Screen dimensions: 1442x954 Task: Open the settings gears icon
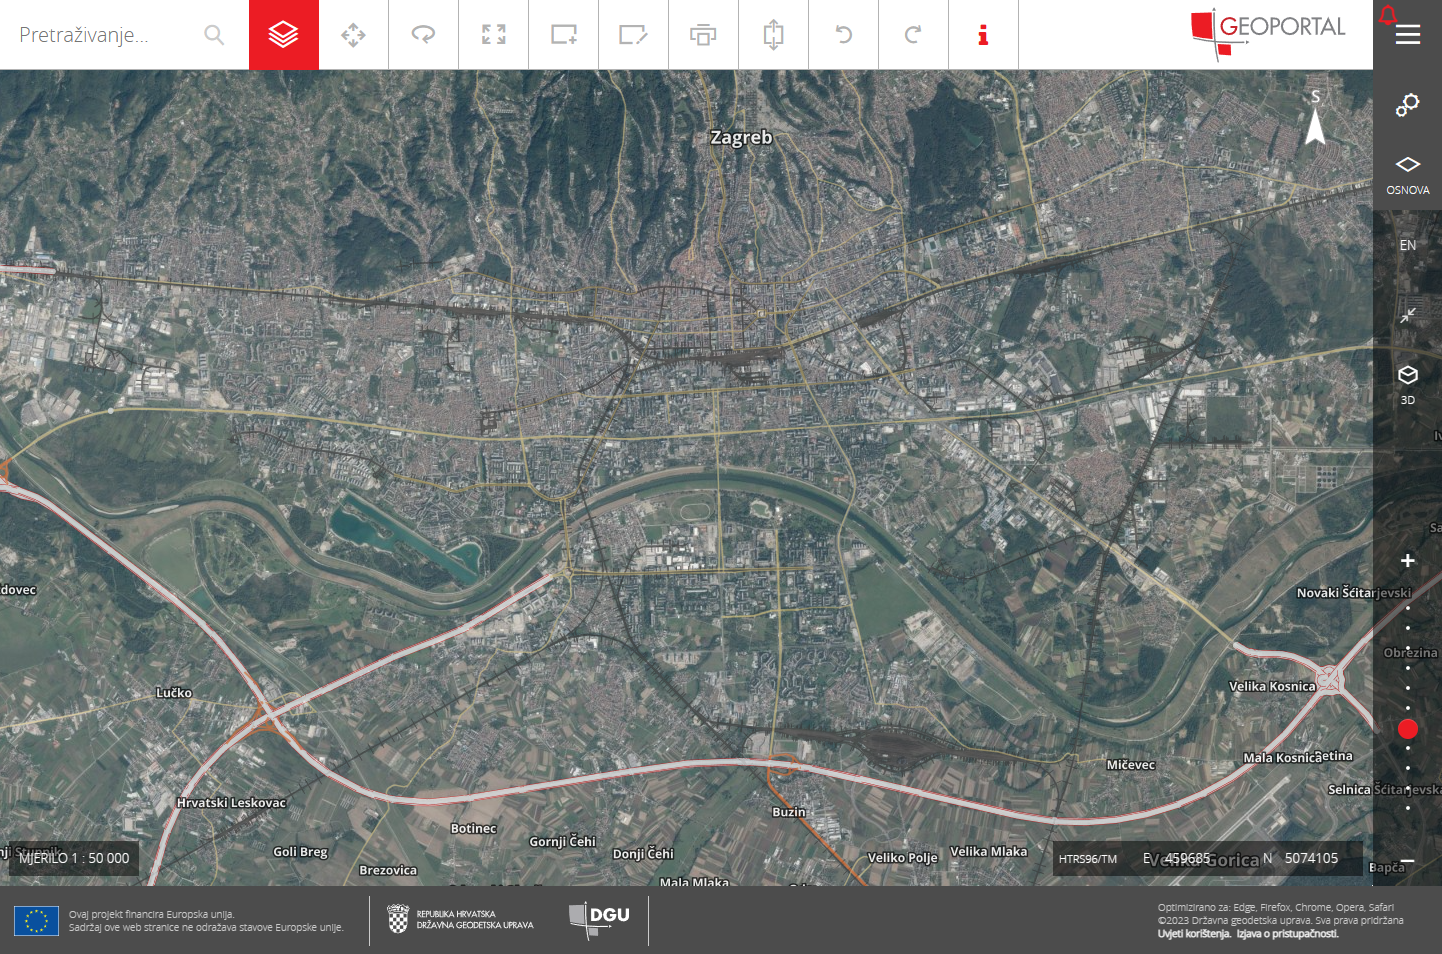point(1408,104)
